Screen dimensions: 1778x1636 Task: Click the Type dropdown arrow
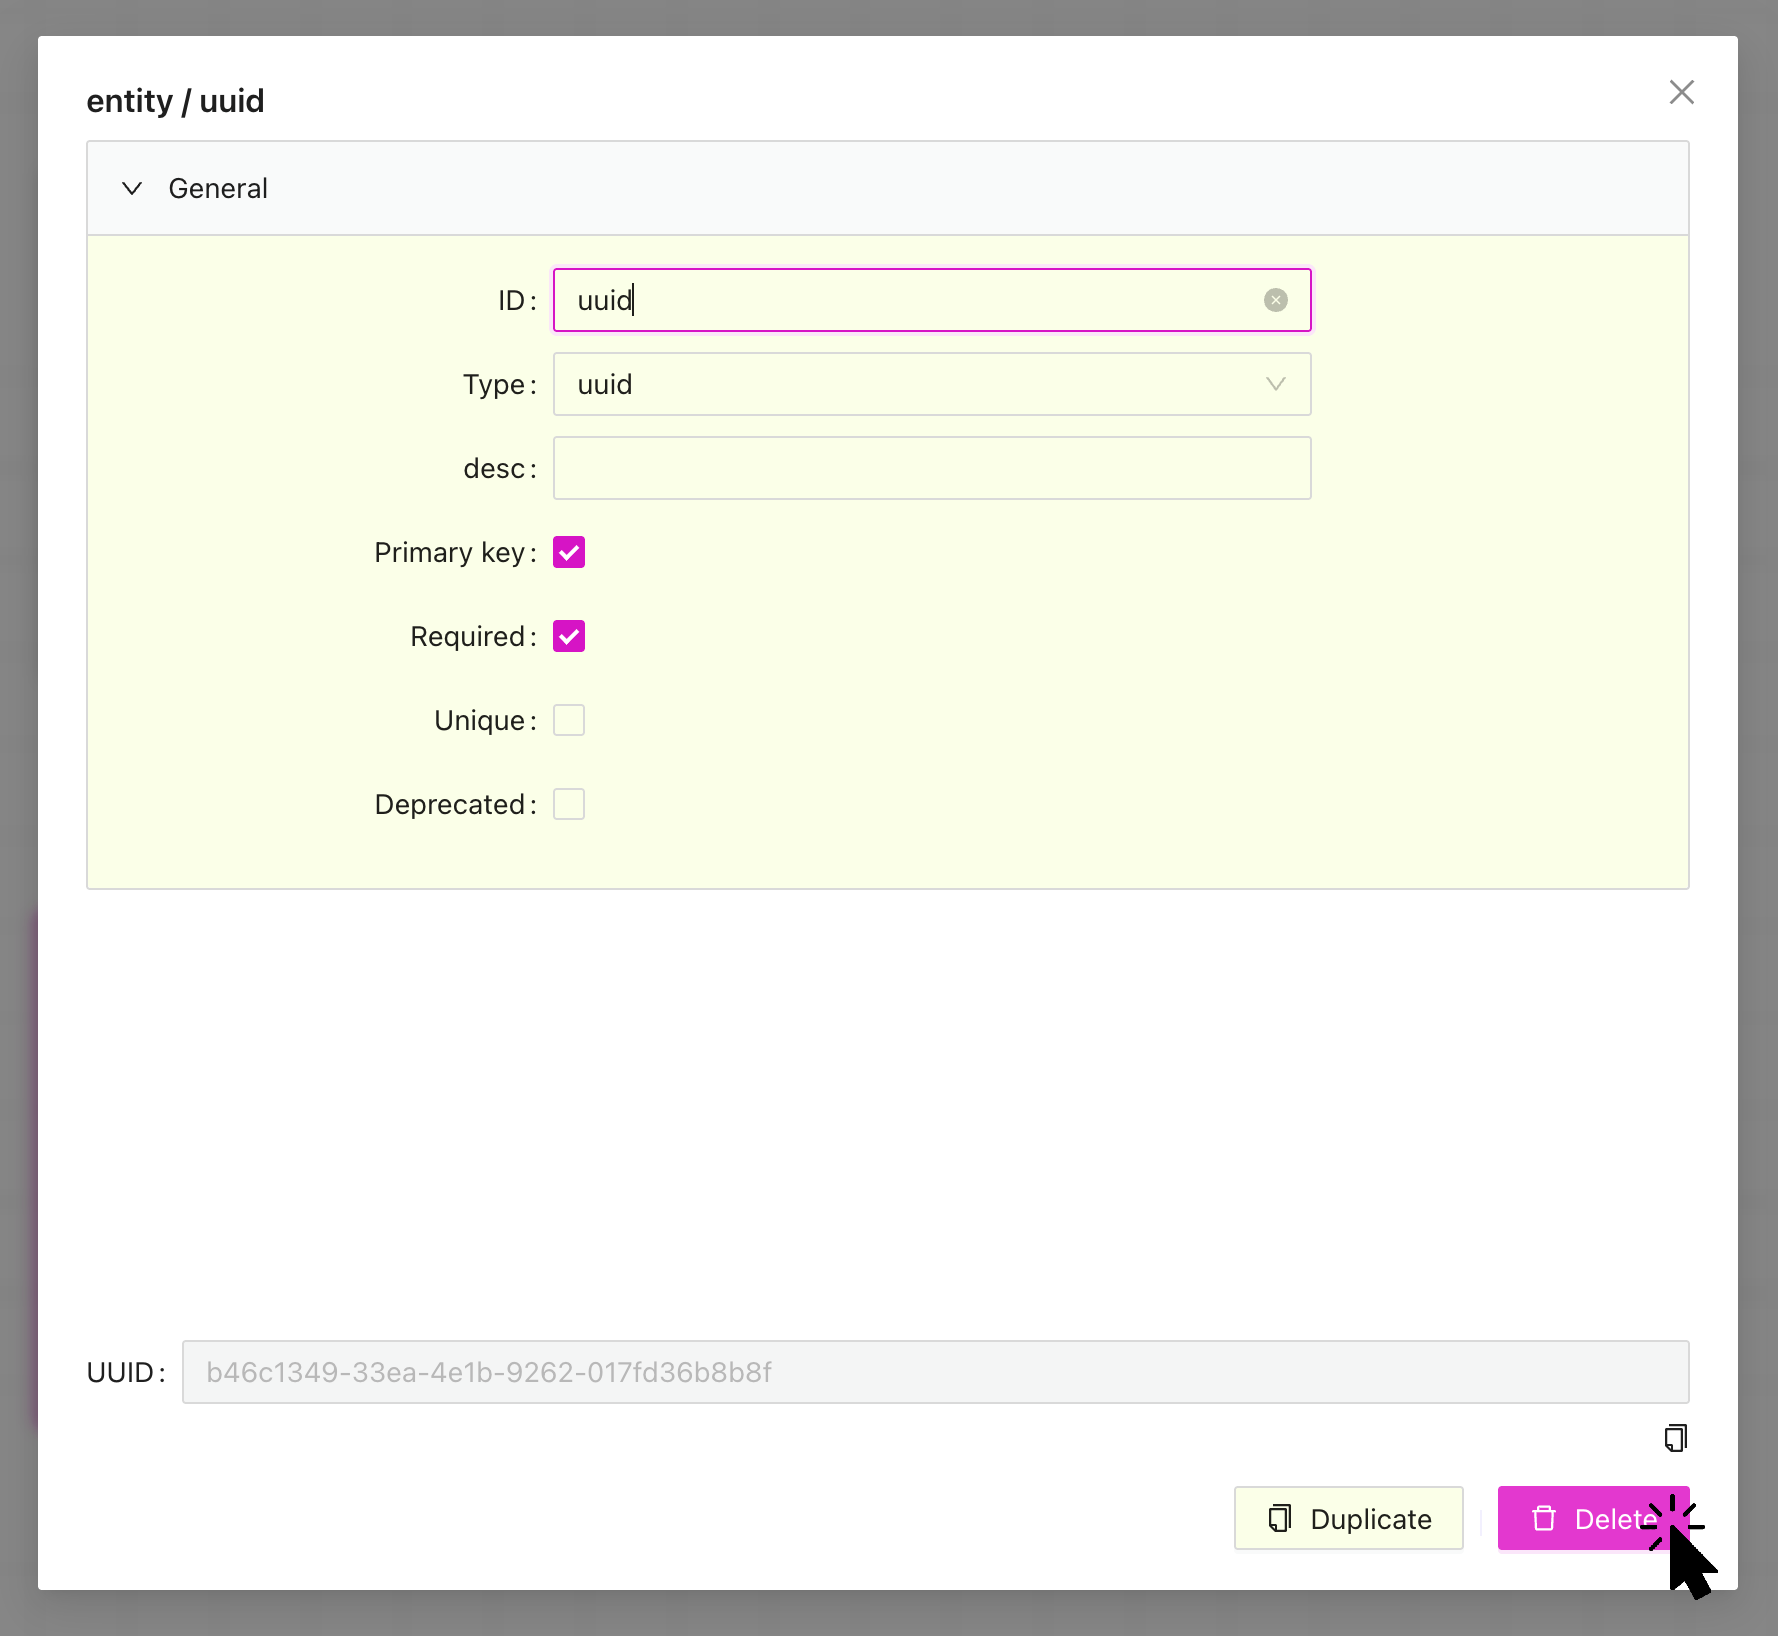click(1275, 384)
